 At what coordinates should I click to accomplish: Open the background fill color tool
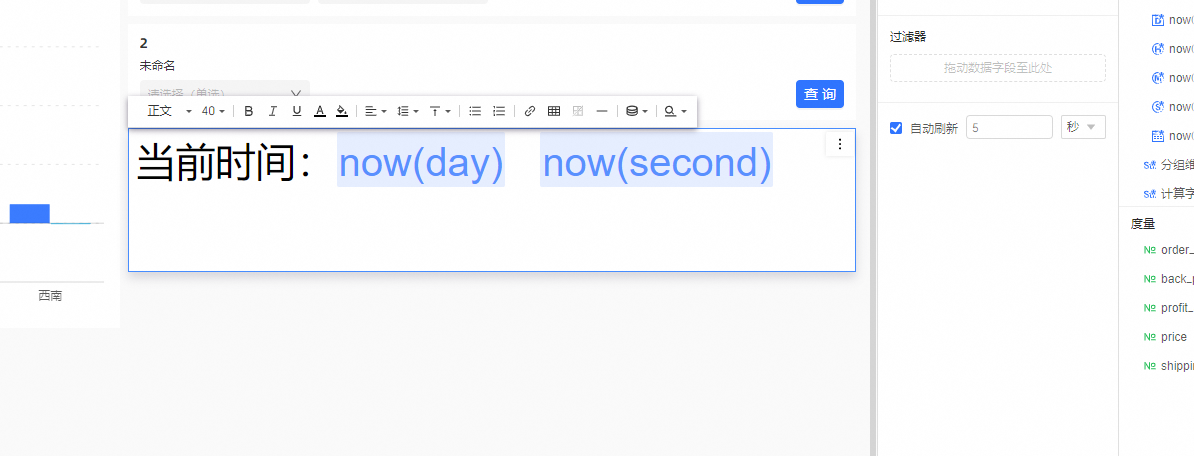342,111
